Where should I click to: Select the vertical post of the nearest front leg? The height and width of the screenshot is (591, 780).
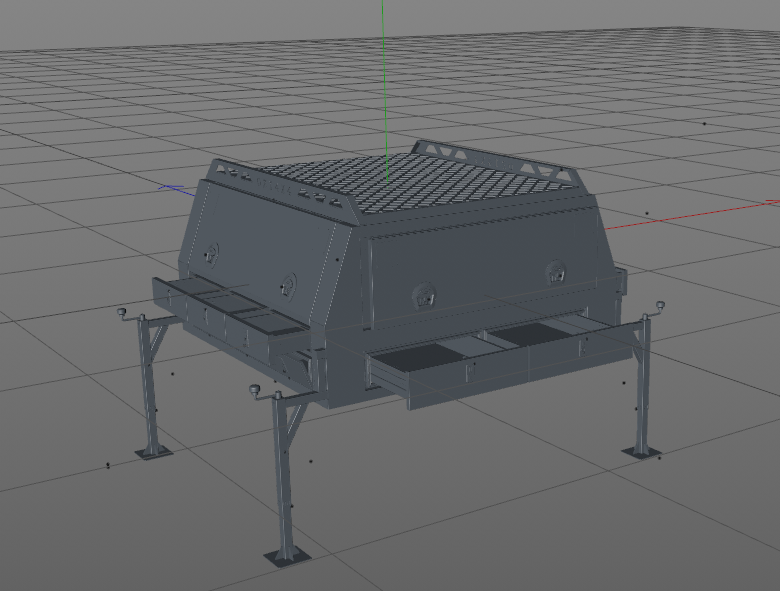(284, 480)
